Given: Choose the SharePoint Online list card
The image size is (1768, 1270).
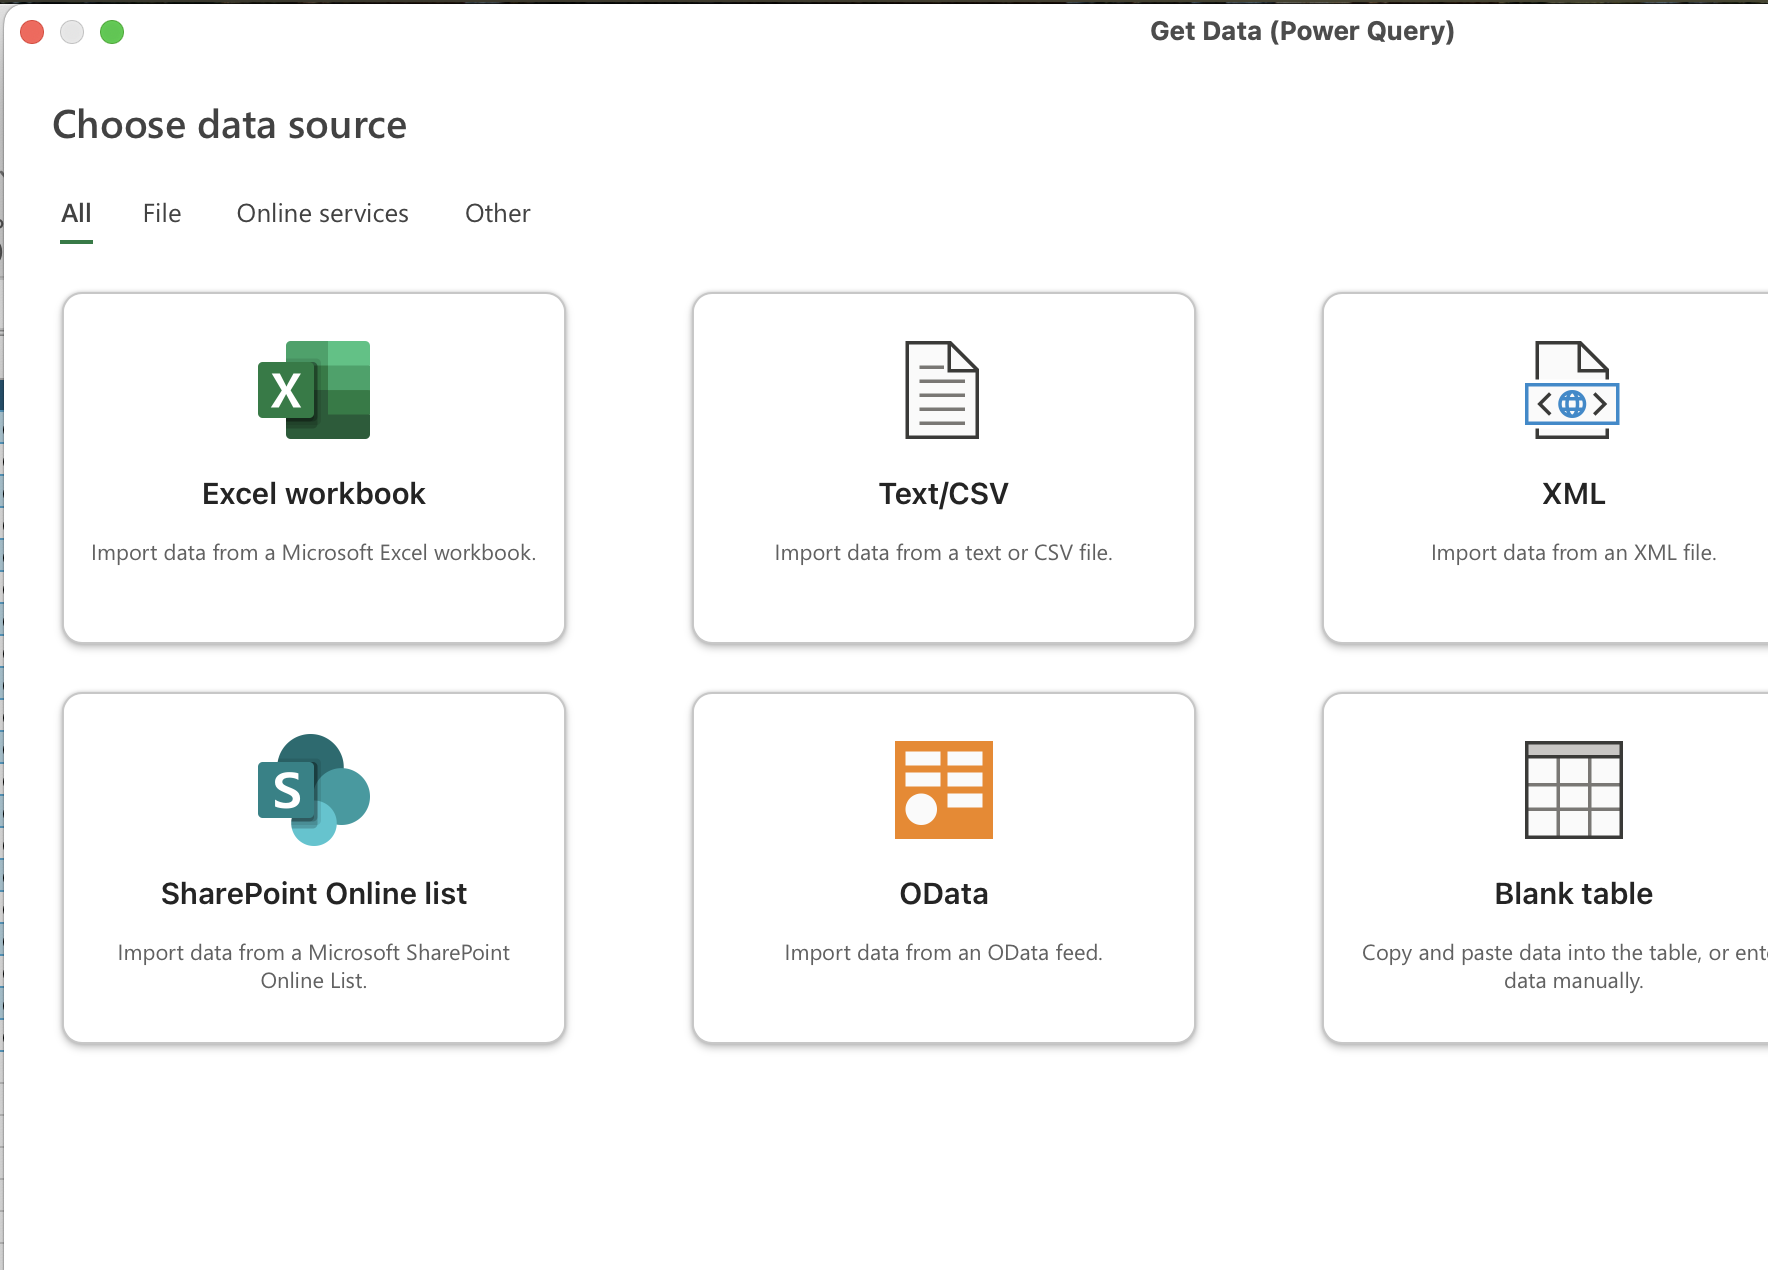Looking at the screenshot, I should (x=313, y=868).
